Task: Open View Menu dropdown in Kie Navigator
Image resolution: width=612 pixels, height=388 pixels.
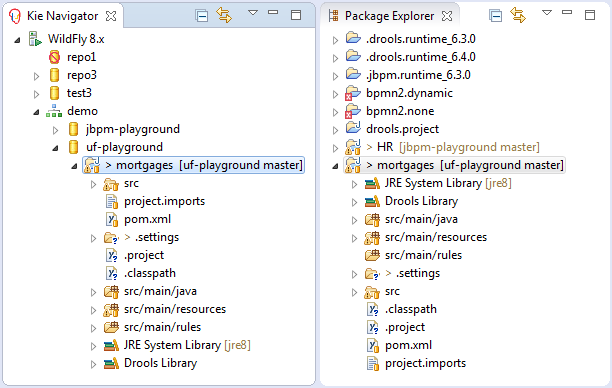Action: (253, 13)
